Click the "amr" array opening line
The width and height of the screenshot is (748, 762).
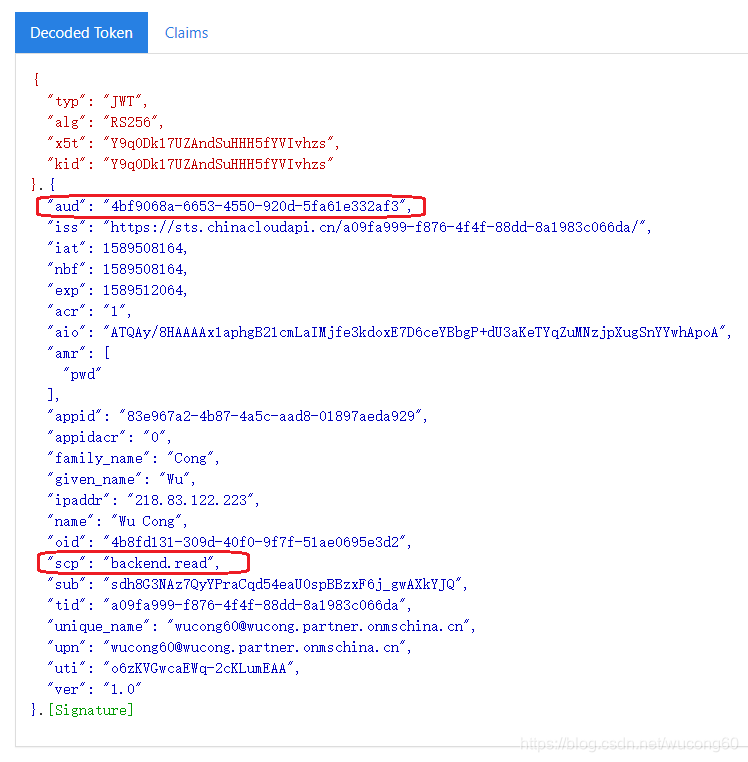[79, 353]
